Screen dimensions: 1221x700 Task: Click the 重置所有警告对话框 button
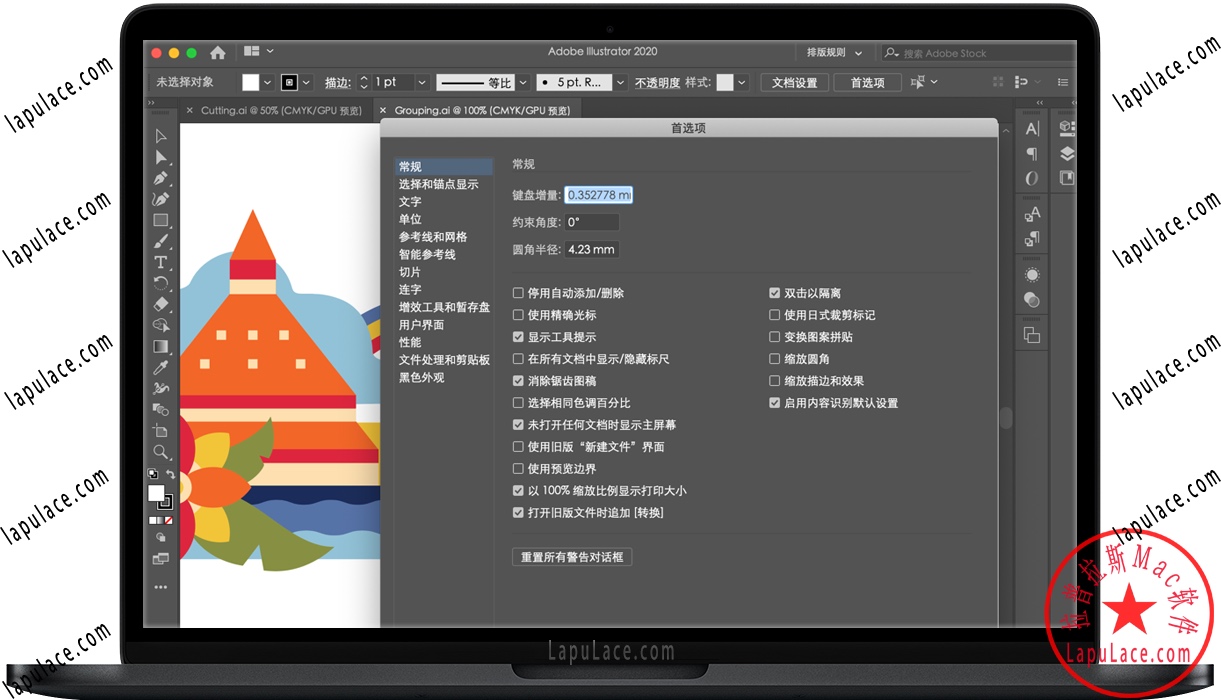click(572, 557)
